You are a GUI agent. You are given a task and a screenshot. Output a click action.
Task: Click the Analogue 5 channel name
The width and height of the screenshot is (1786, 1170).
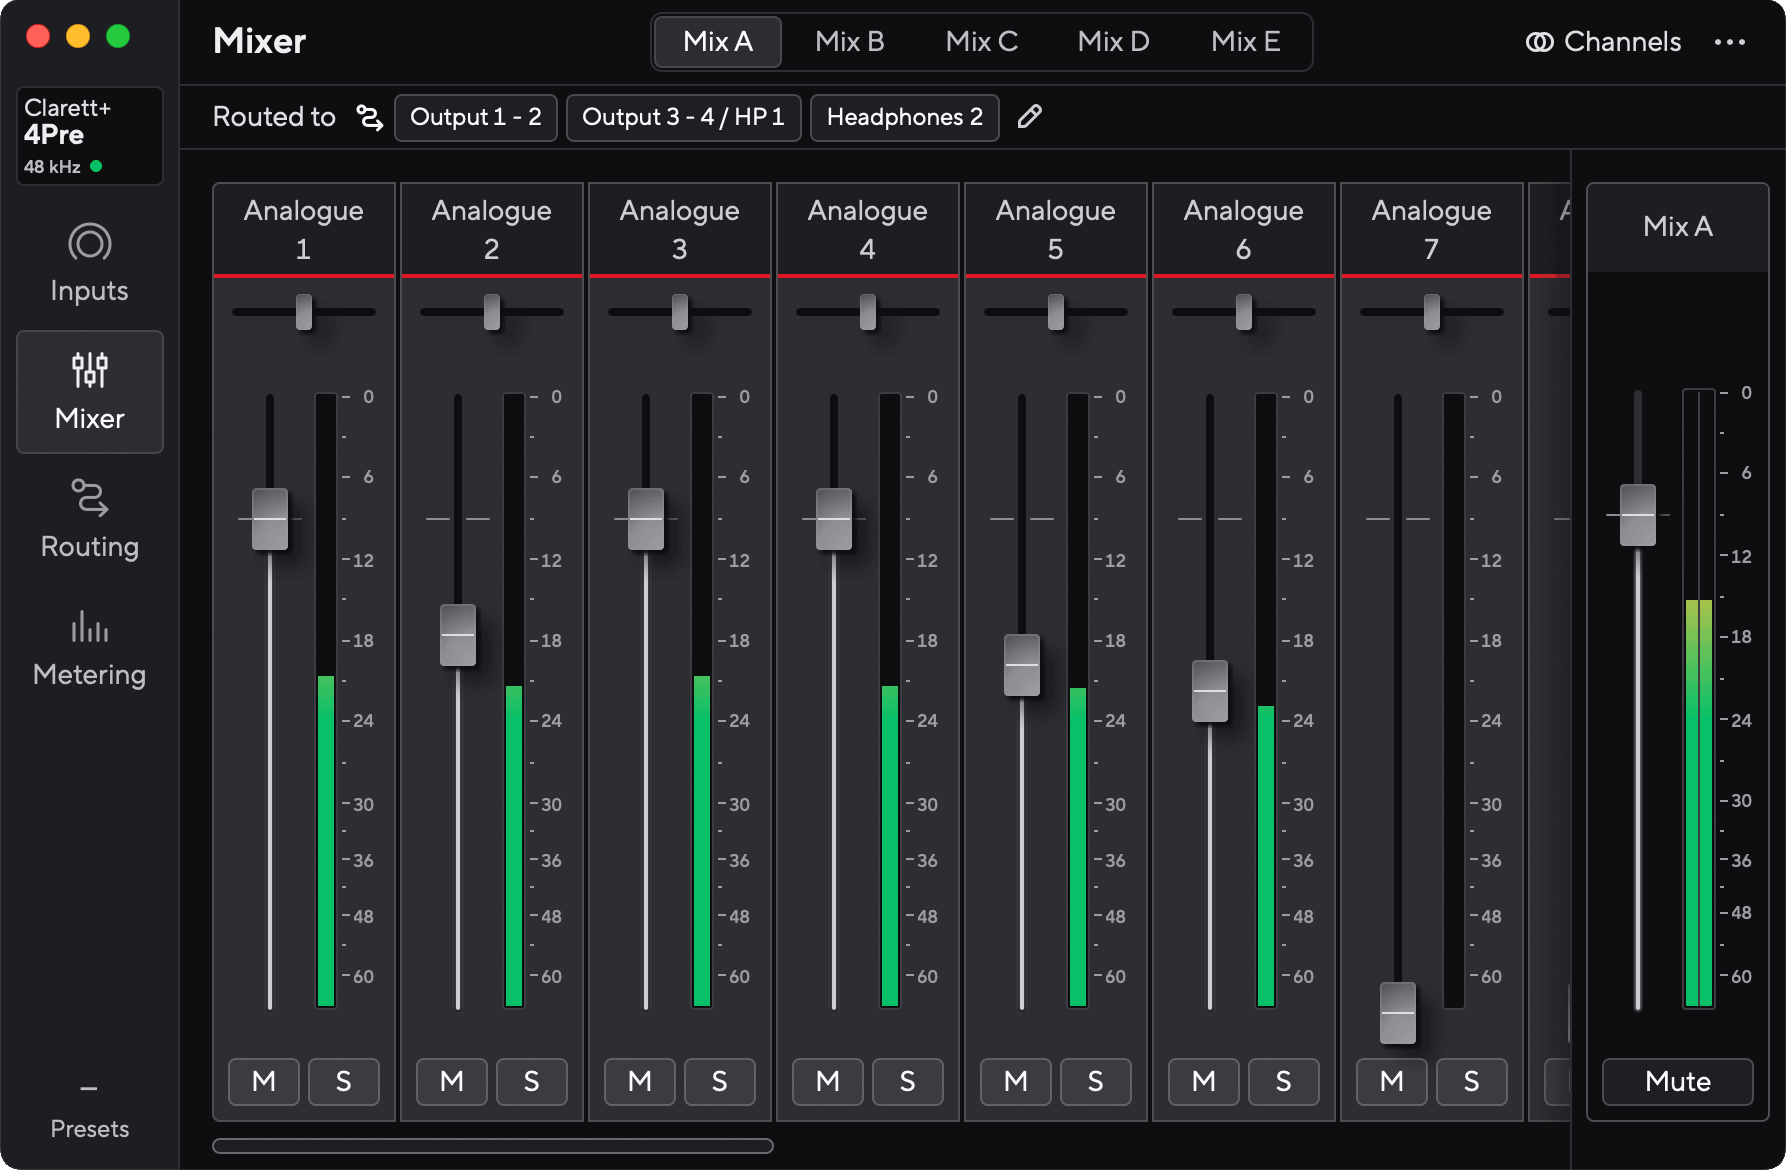(x=1056, y=229)
